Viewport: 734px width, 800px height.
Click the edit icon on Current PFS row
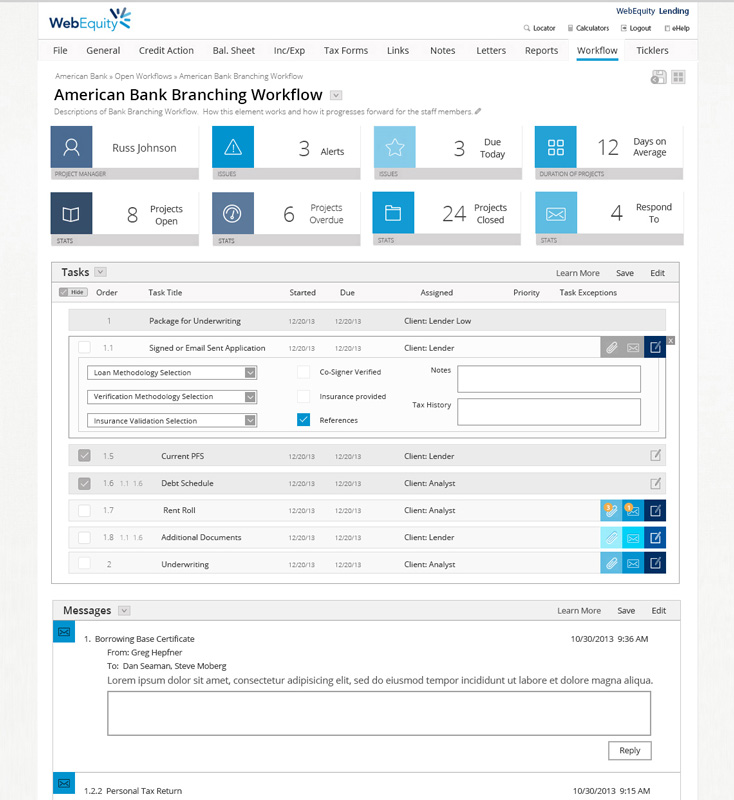click(656, 456)
